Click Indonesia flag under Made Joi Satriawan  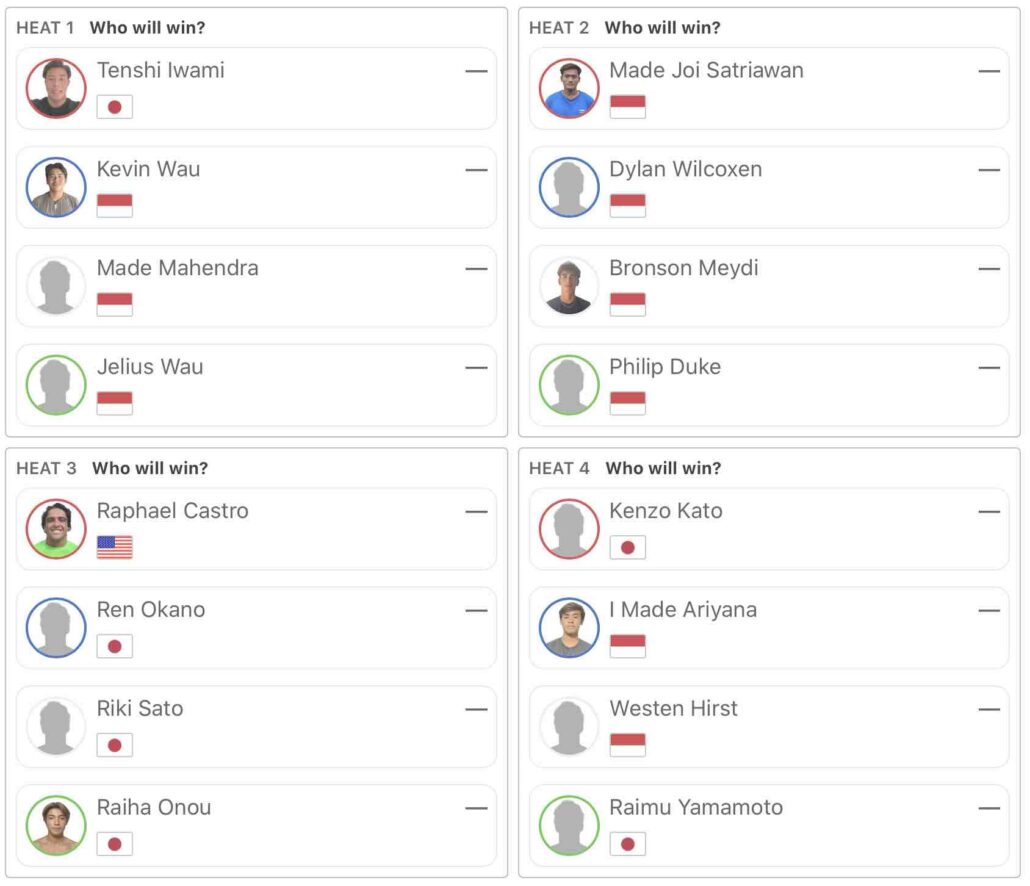[627, 107]
